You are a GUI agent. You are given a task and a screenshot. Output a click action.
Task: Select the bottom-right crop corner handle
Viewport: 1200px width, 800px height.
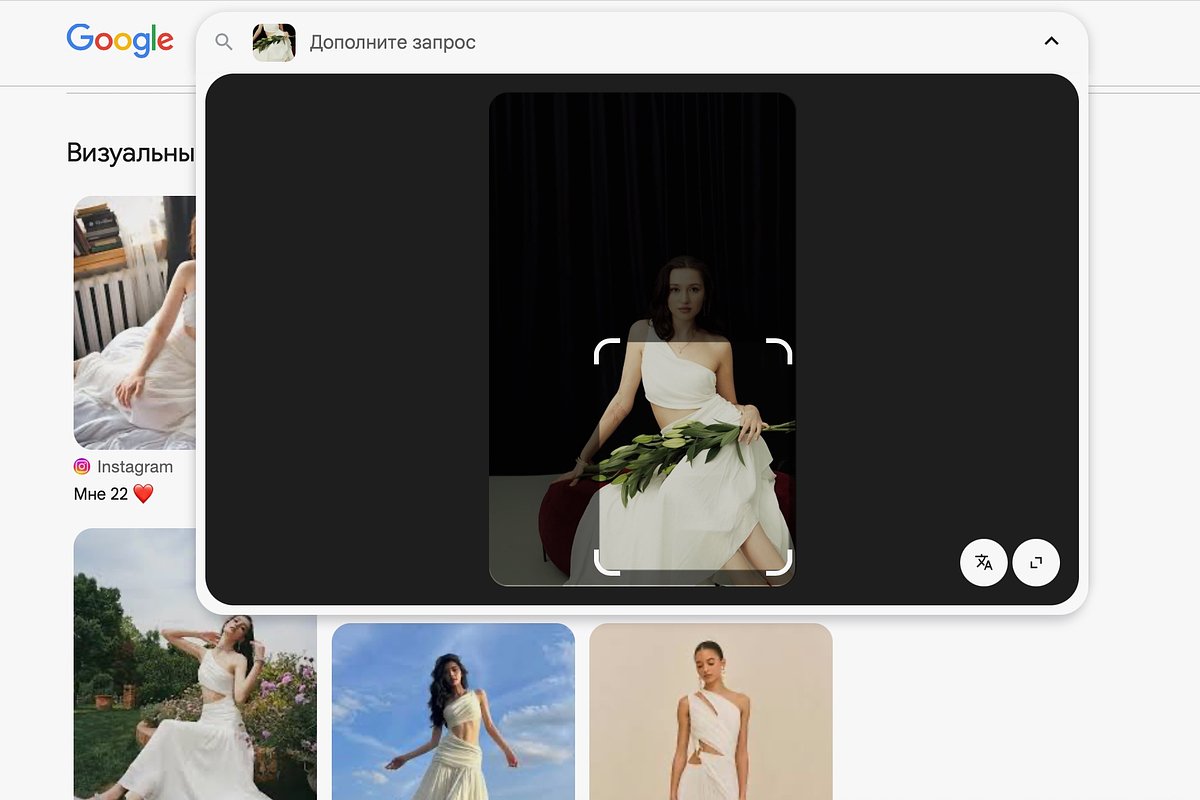coord(779,563)
